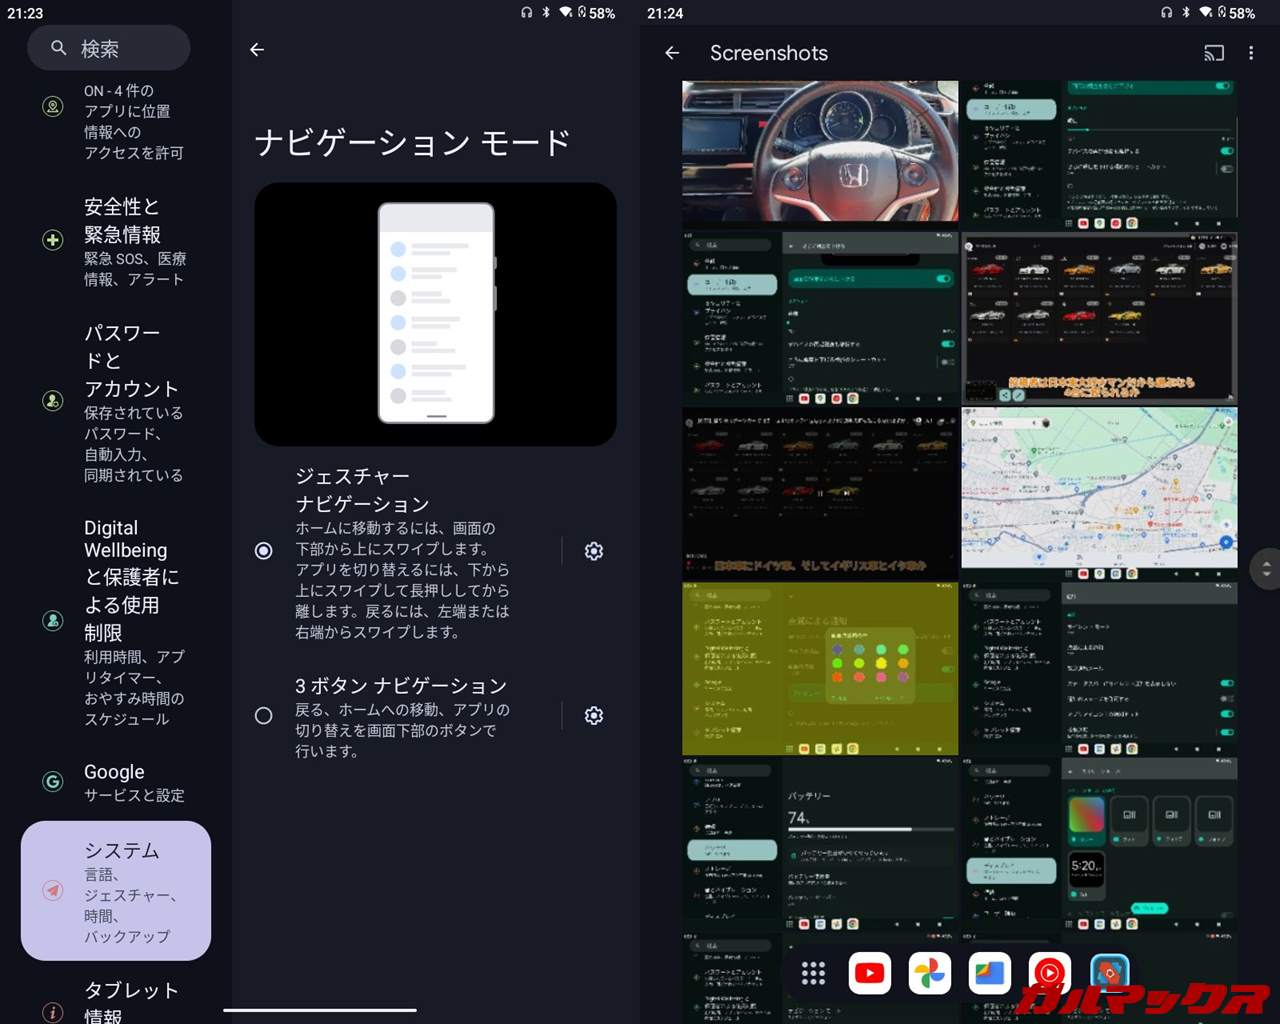Open 安全性と緊急情報 settings
Image resolution: width=1280 pixels, height=1024 pixels.
tap(116, 241)
